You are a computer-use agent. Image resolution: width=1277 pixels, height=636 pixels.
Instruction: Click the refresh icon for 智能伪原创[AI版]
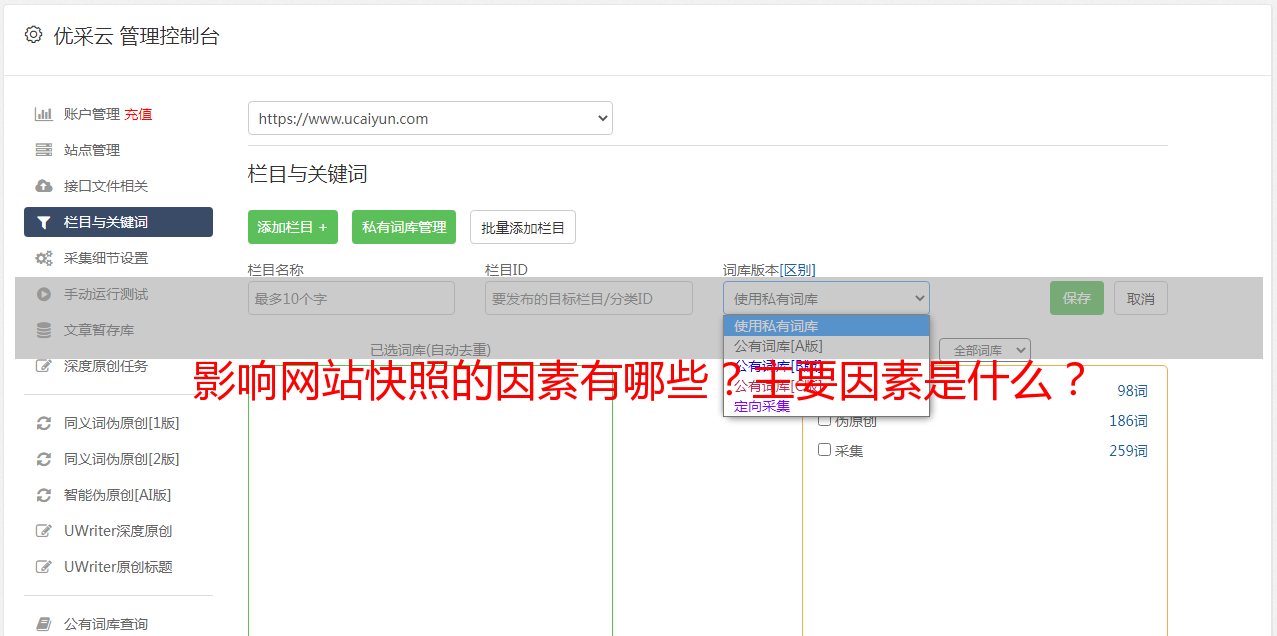(44, 495)
